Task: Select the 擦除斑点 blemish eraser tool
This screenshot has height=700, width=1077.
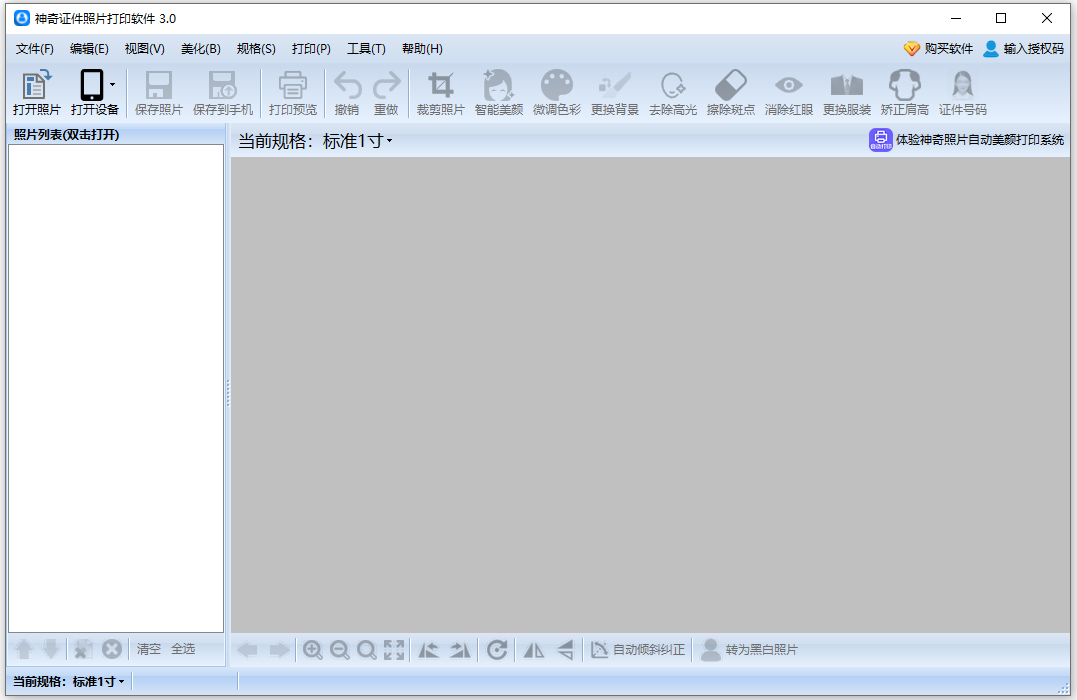Action: 730,91
